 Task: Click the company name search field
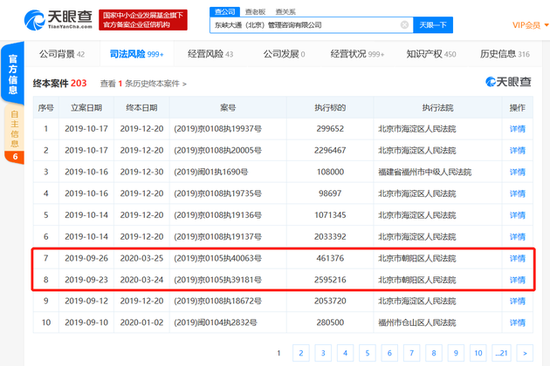(x=305, y=25)
